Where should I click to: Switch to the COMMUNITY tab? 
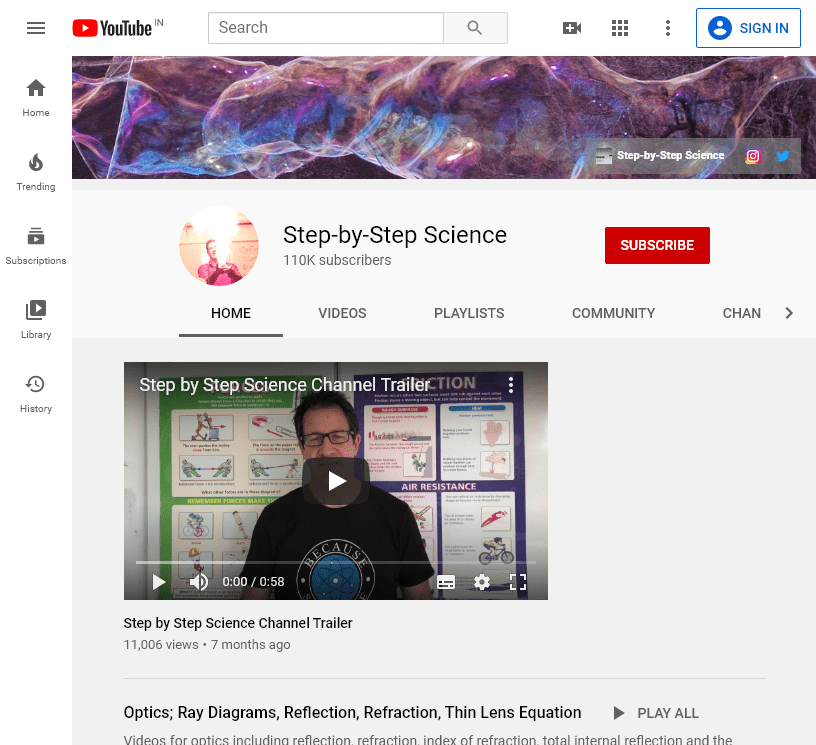tap(614, 313)
